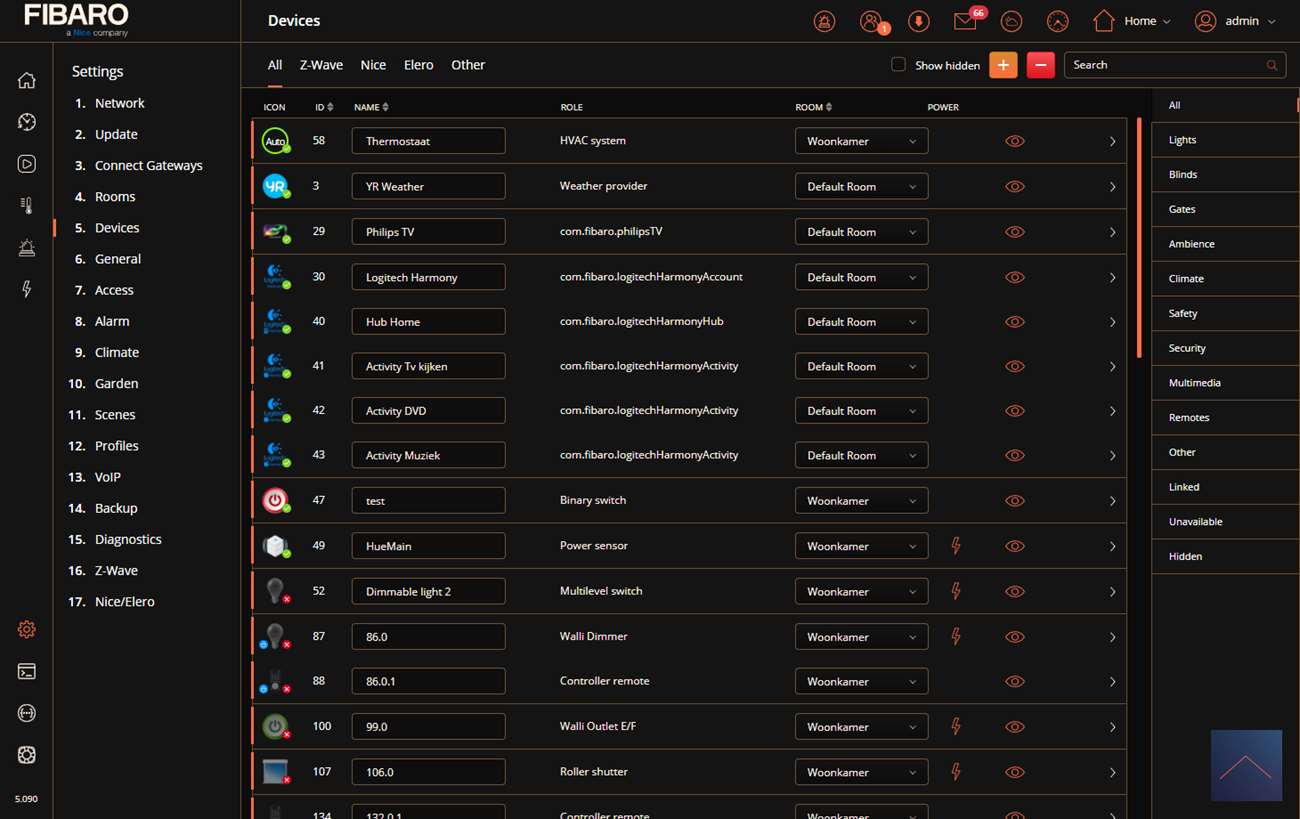
Task: Select the Lights category filter
Action: [1183, 140]
